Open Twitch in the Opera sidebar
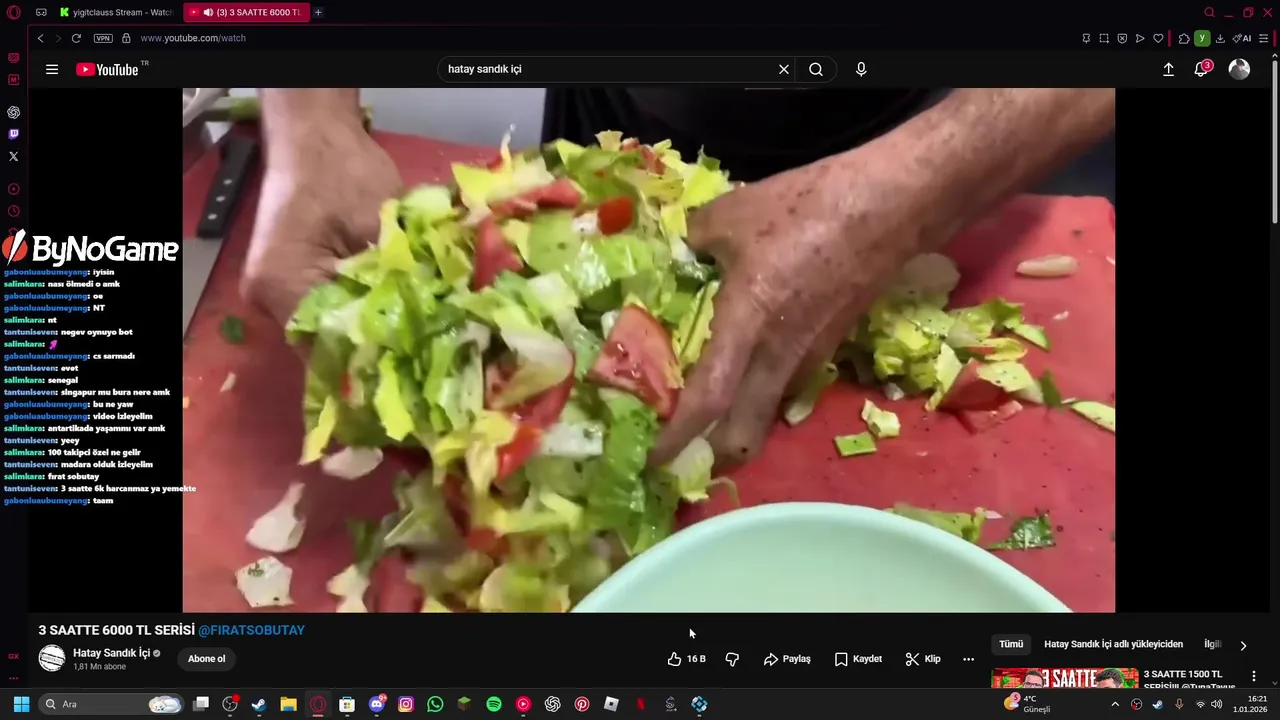Image resolution: width=1280 pixels, height=720 pixels. [x=13, y=134]
